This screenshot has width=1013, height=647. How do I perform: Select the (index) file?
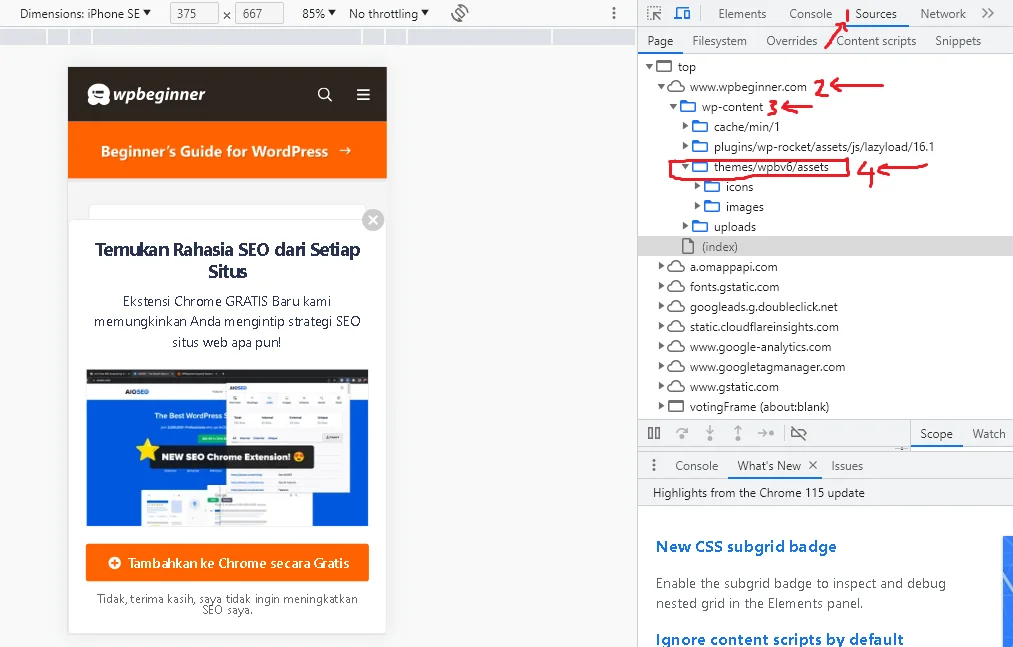[x=825, y=246]
